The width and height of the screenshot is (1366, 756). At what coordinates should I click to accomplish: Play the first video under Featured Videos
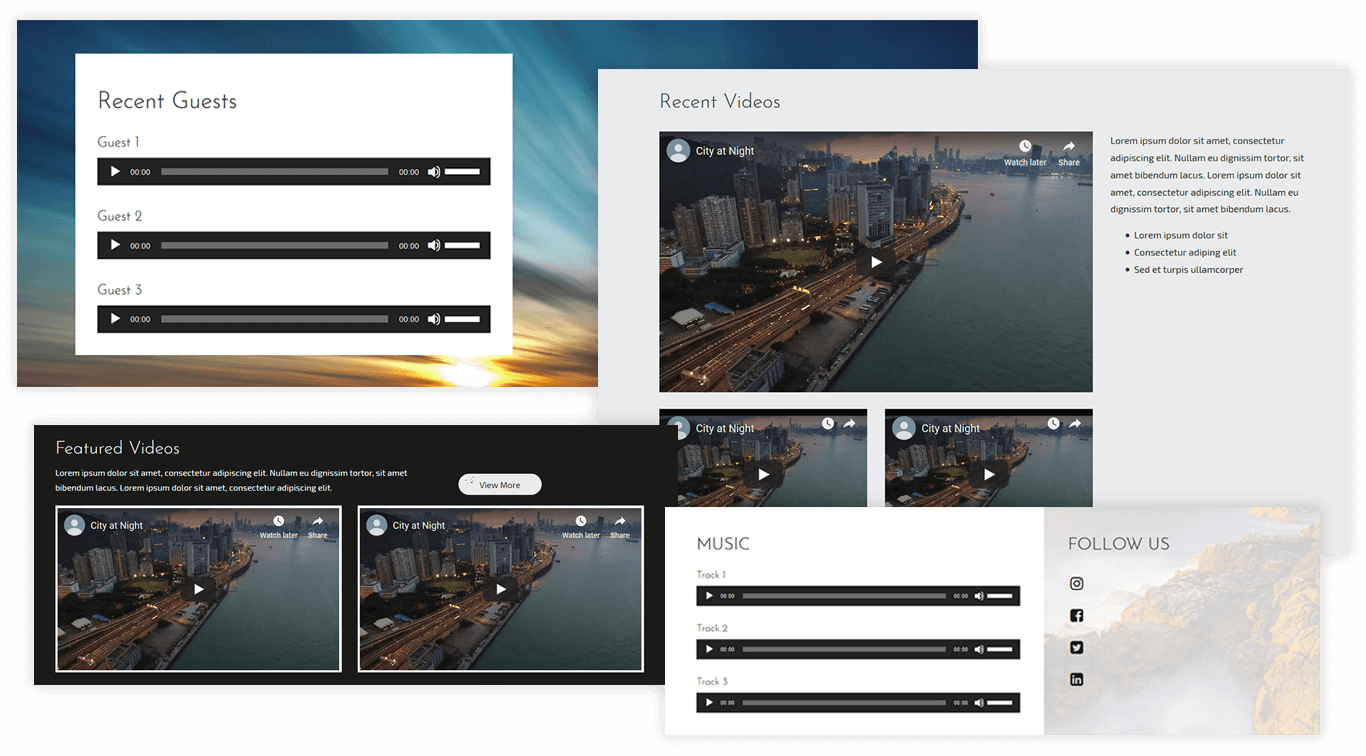tap(198, 589)
